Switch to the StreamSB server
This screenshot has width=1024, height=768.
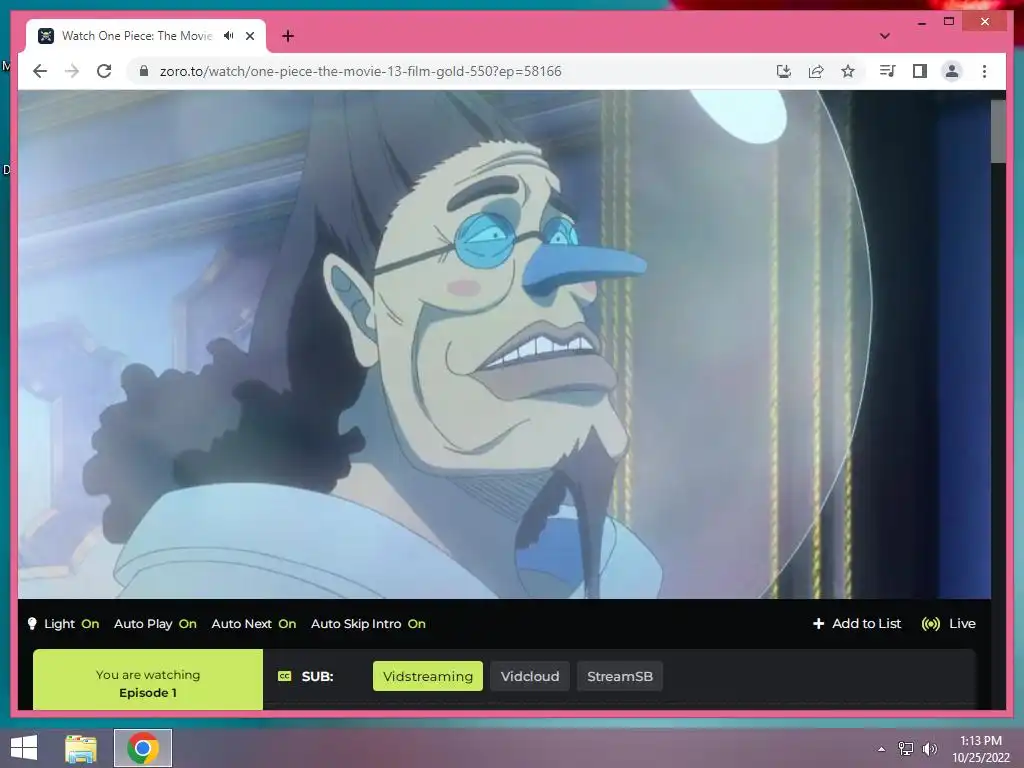point(620,676)
